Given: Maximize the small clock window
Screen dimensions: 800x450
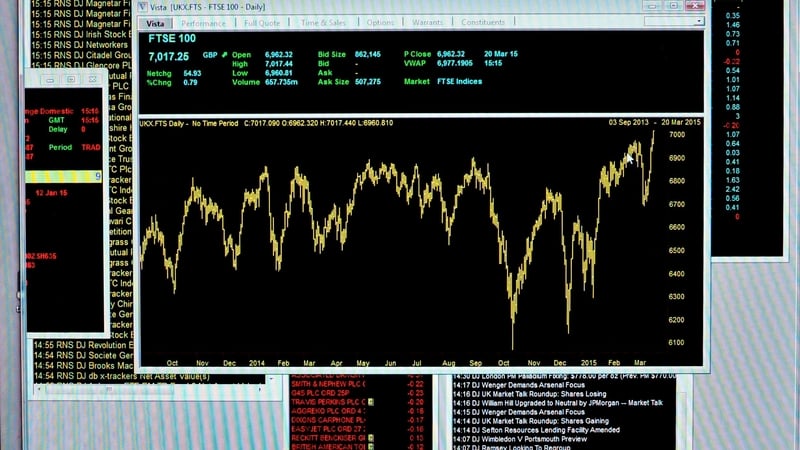Looking at the screenshot, I should pos(71,80).
